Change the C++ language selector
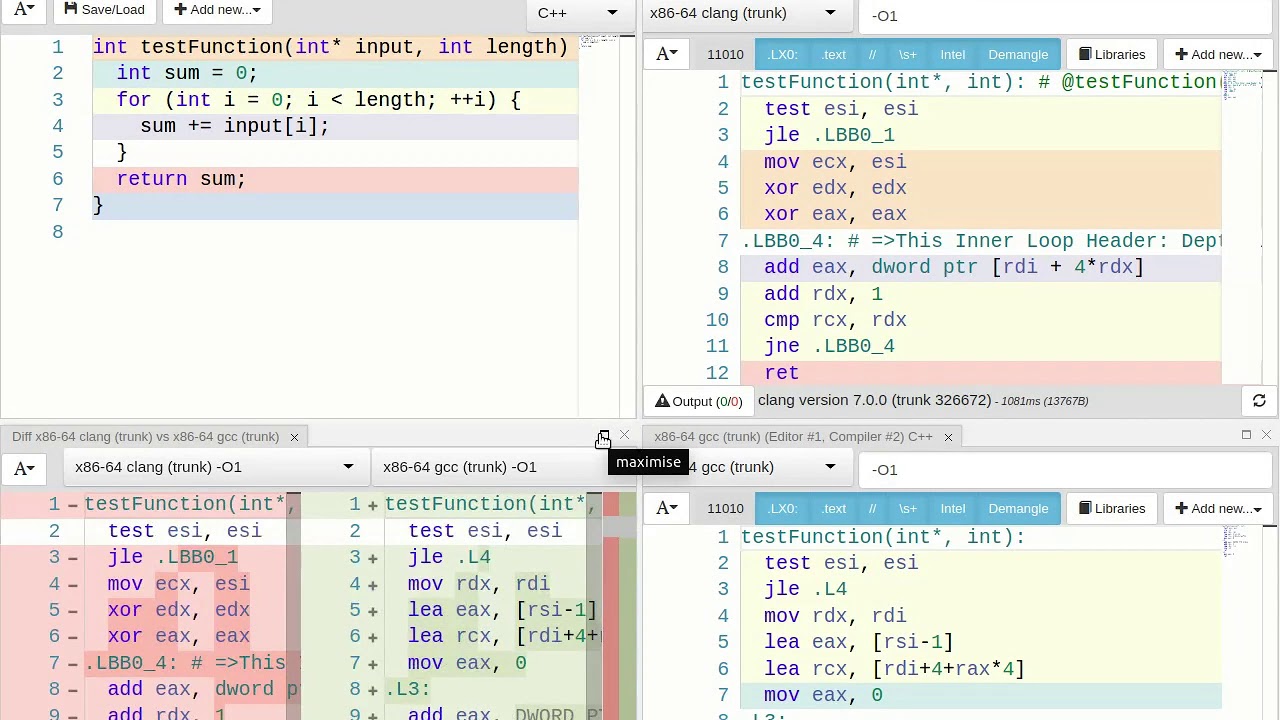The width and height of the screenshot is (1280, 720). pyautogui.click(x=578, y=13)
